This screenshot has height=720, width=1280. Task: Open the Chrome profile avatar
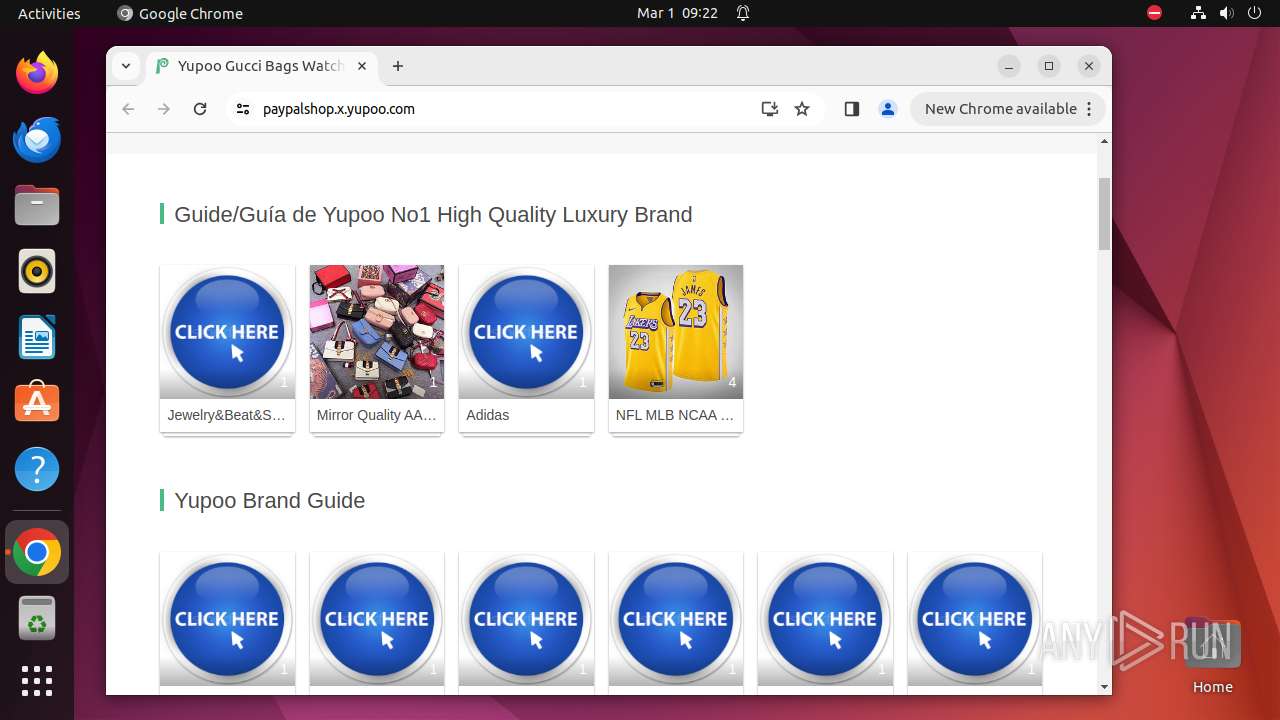tap(888, 109)
